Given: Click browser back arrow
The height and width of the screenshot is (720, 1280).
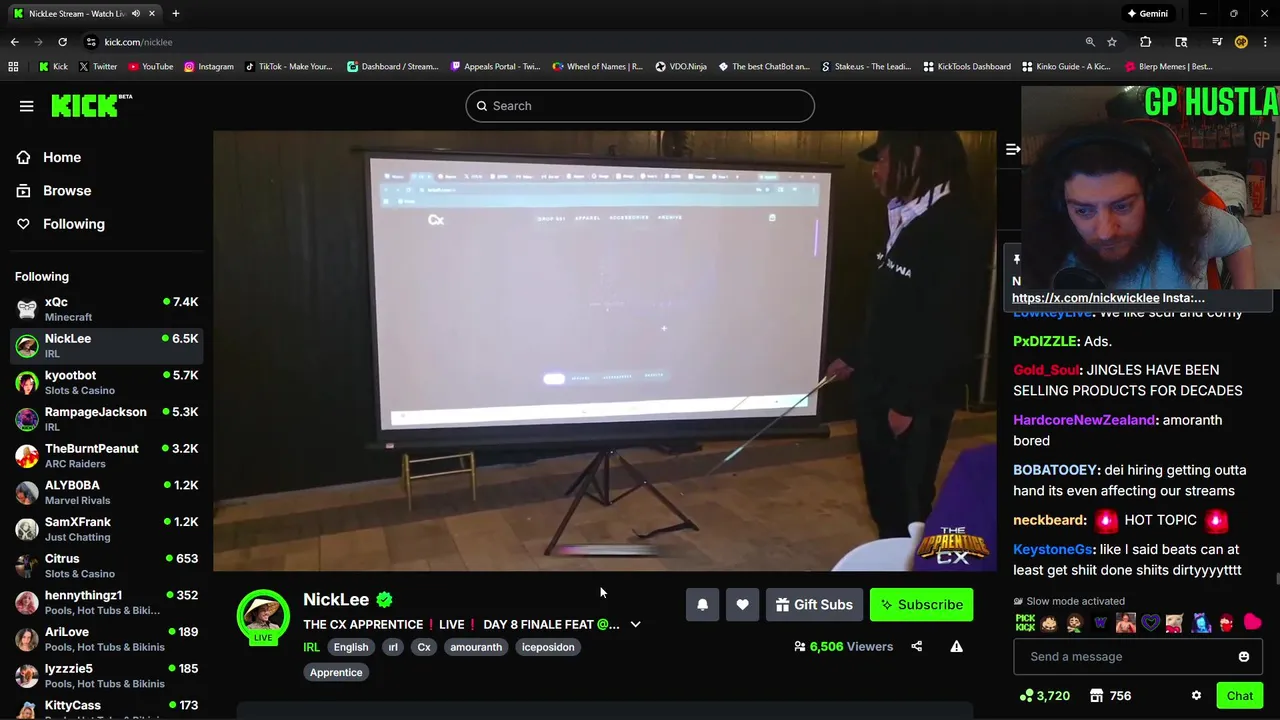Looking at the screenshot, I should coord(14,42).
